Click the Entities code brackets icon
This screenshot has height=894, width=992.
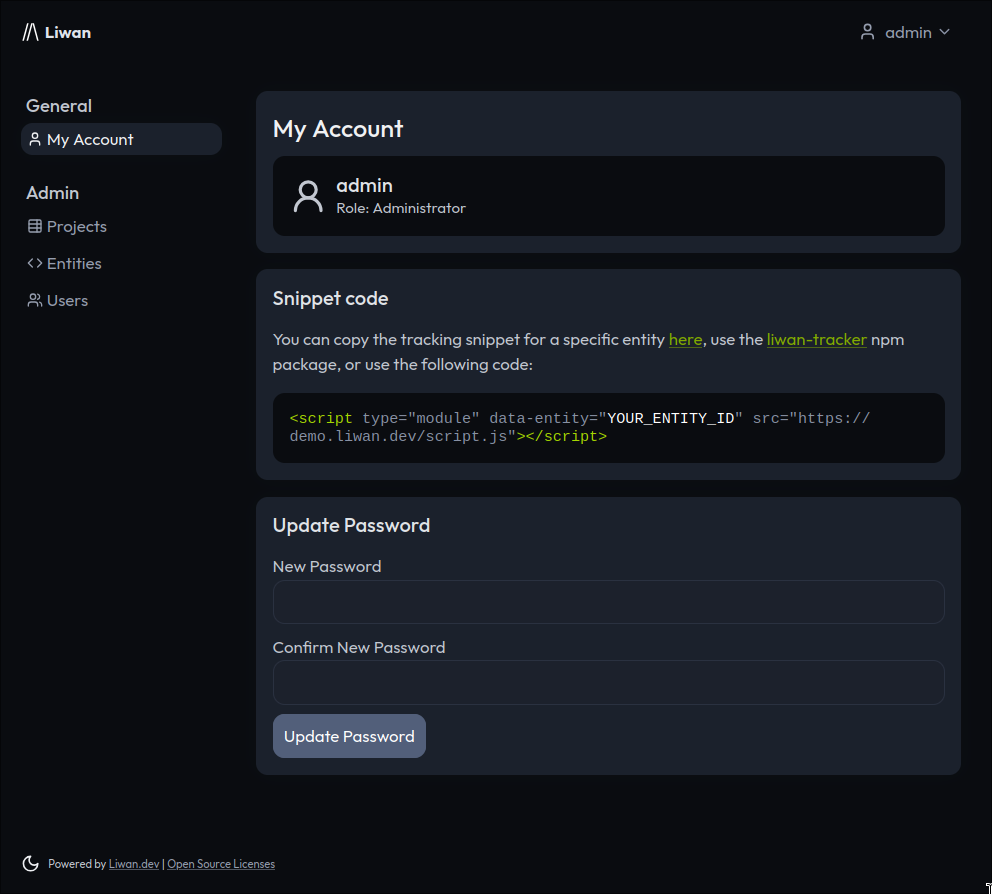click(x=35, y=263)
